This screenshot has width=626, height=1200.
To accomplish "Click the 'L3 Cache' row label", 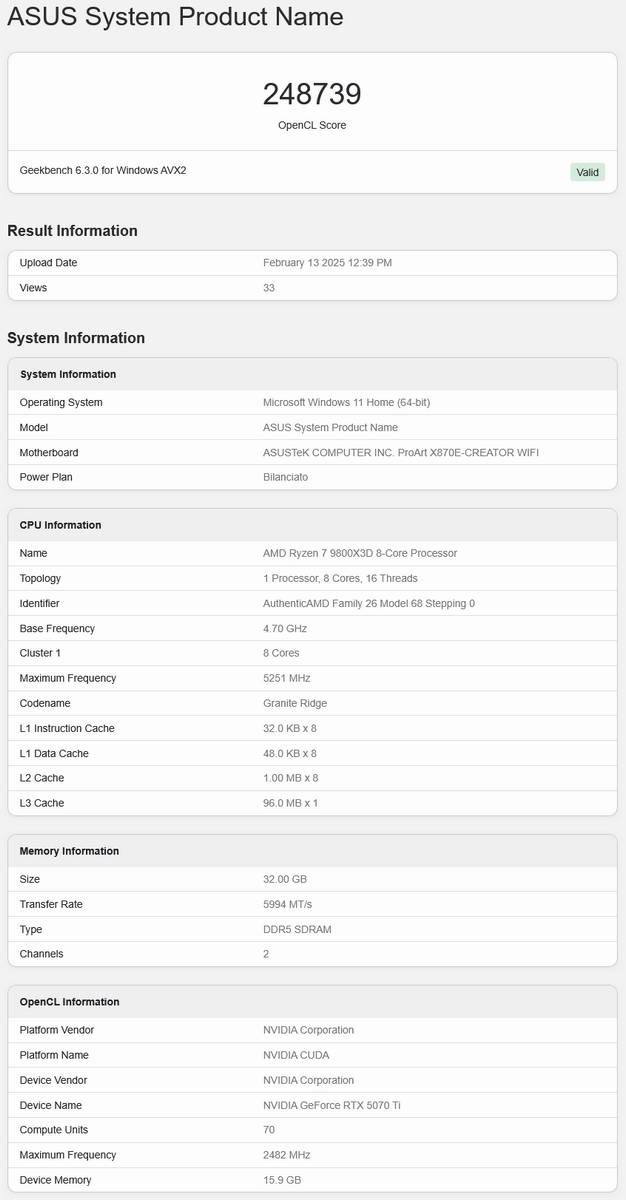I will point(42,803).
